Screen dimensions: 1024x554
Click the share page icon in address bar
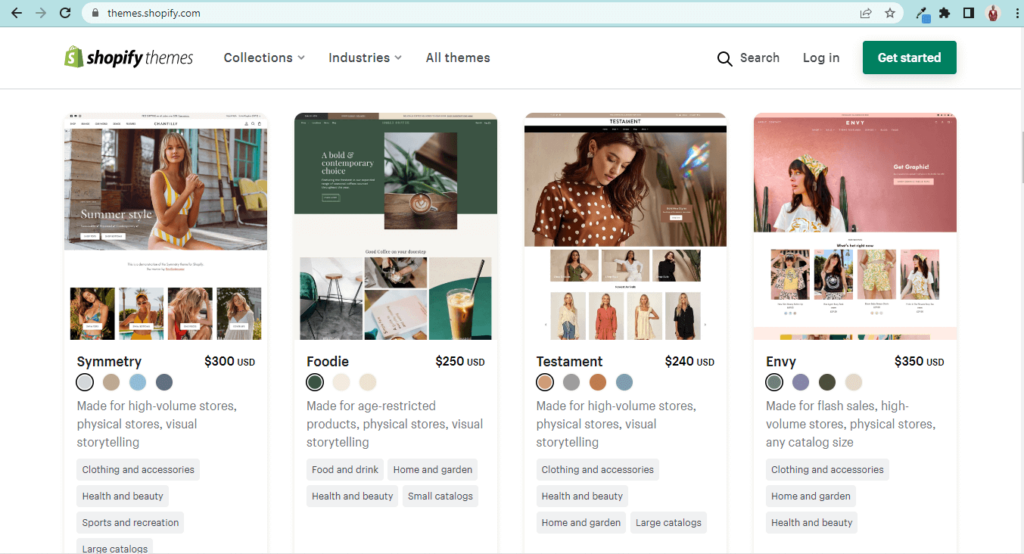click(865, 13)
